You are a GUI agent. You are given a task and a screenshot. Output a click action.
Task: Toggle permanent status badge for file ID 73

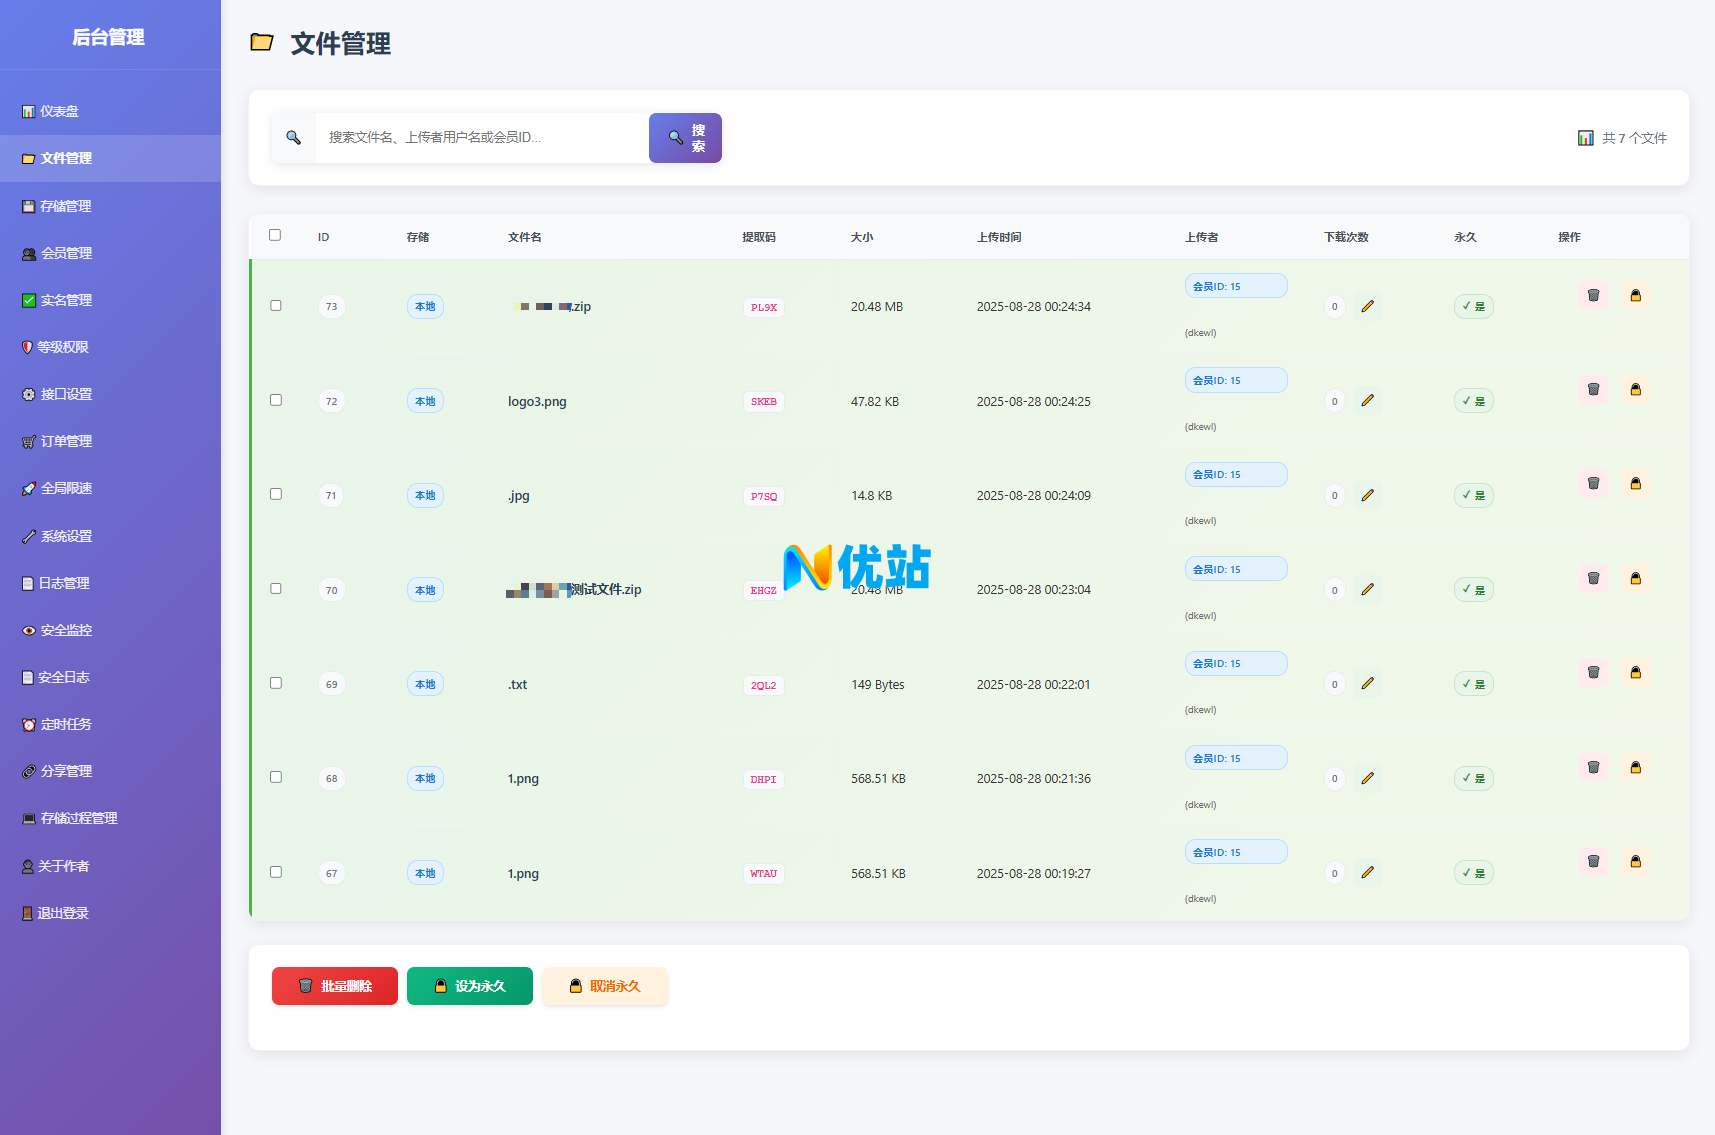pos(1473,306)
